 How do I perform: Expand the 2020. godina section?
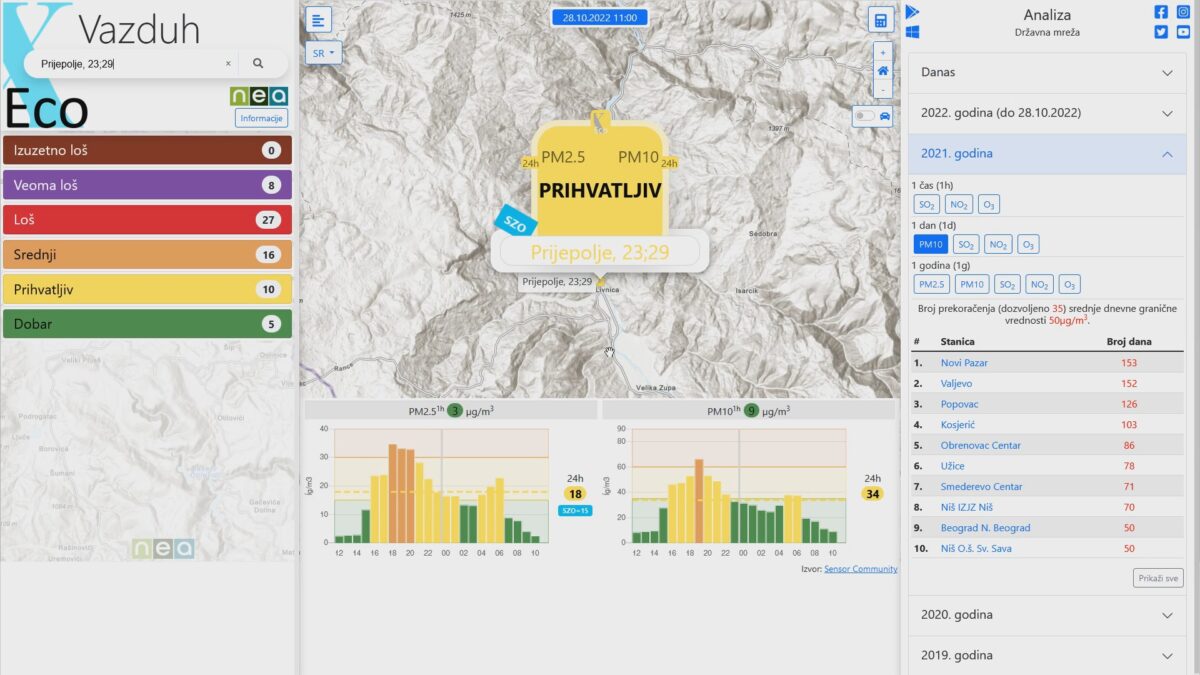(1047, 615)
